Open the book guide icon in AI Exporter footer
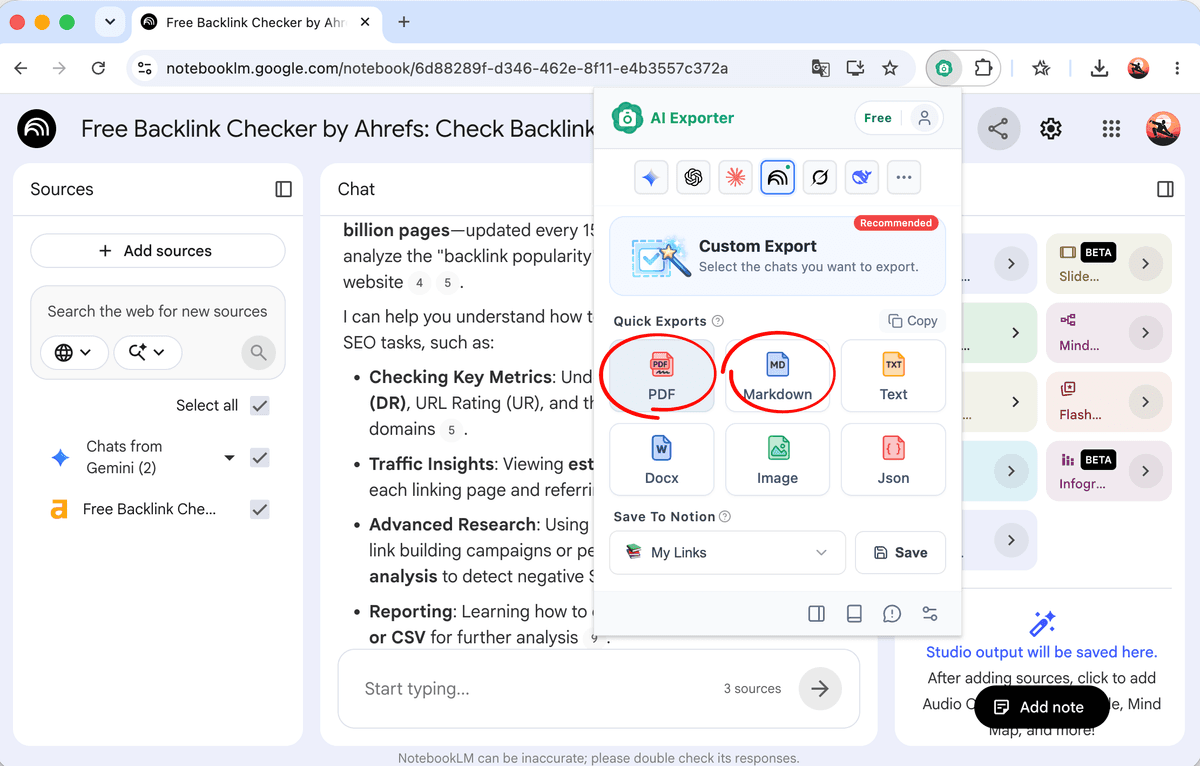Screen dimensions: 1200x766 (x=854, y=614)
